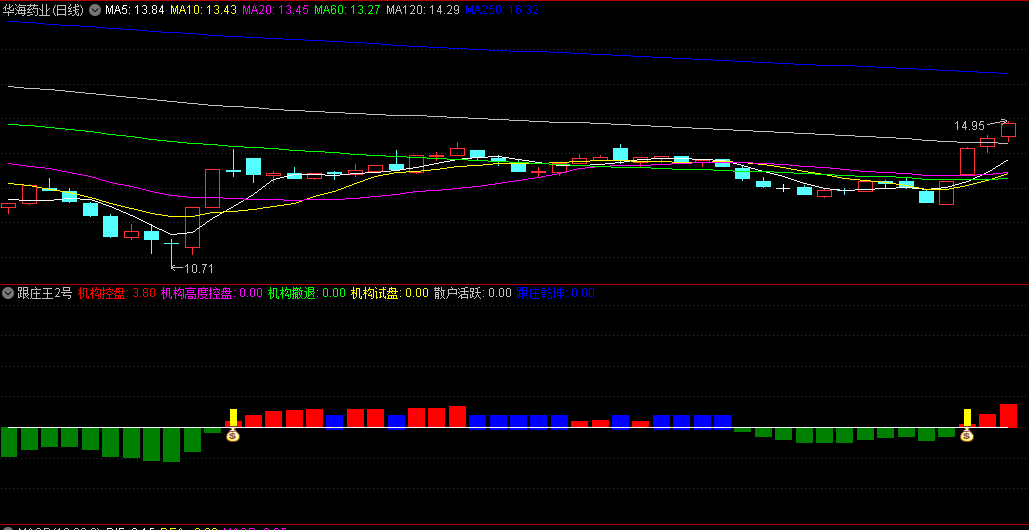Select the final candlestick near 14.95
1029x530 pixels.
(x=1009, y=130)
